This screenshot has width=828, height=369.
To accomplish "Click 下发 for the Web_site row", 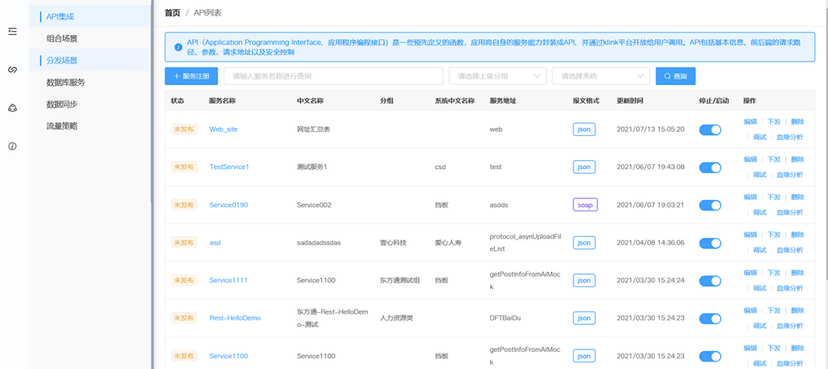I will 774,121.
